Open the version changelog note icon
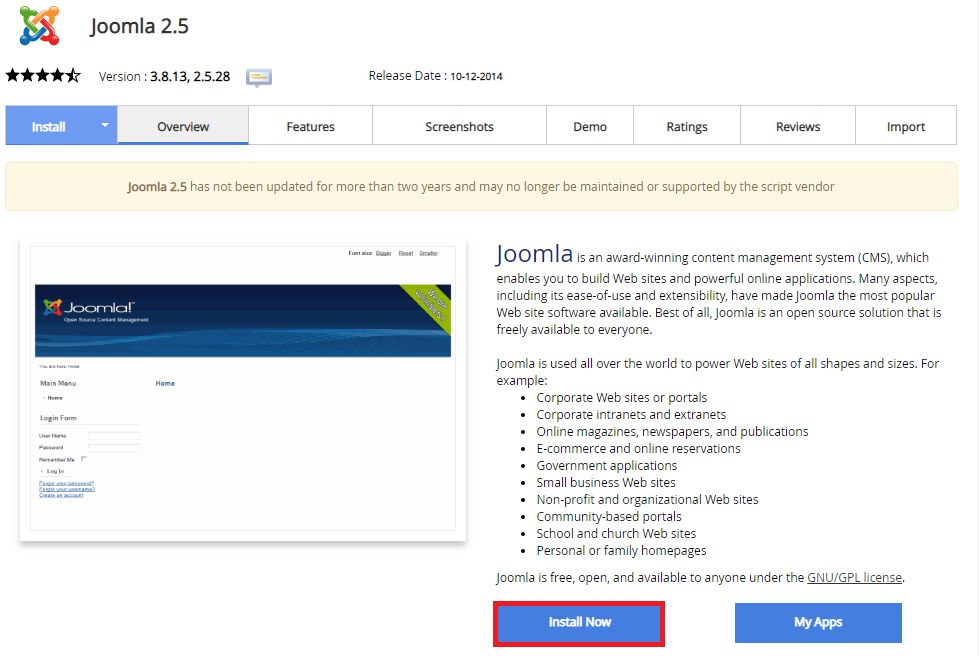 point(259,77)
